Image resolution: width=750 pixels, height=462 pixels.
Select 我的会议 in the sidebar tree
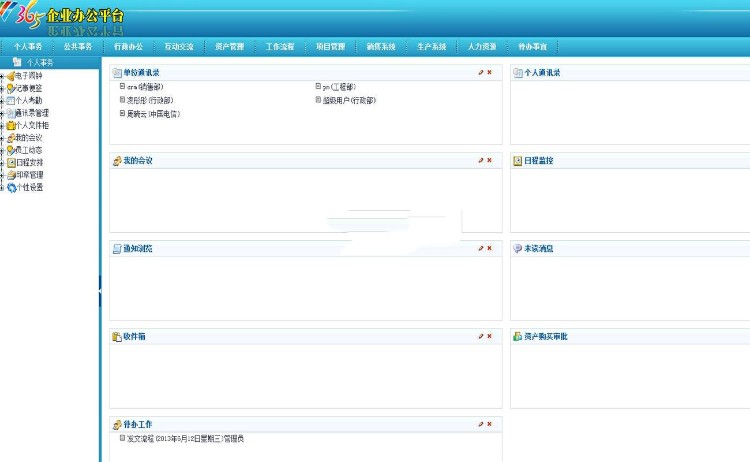[x=30, y=138]
